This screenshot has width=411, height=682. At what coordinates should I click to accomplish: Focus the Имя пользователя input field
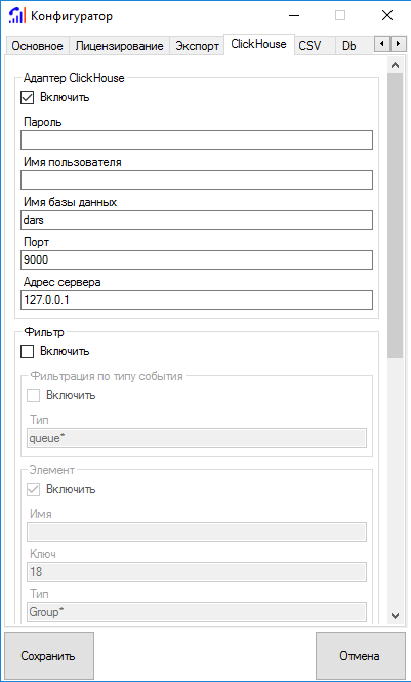pos(197,180)
